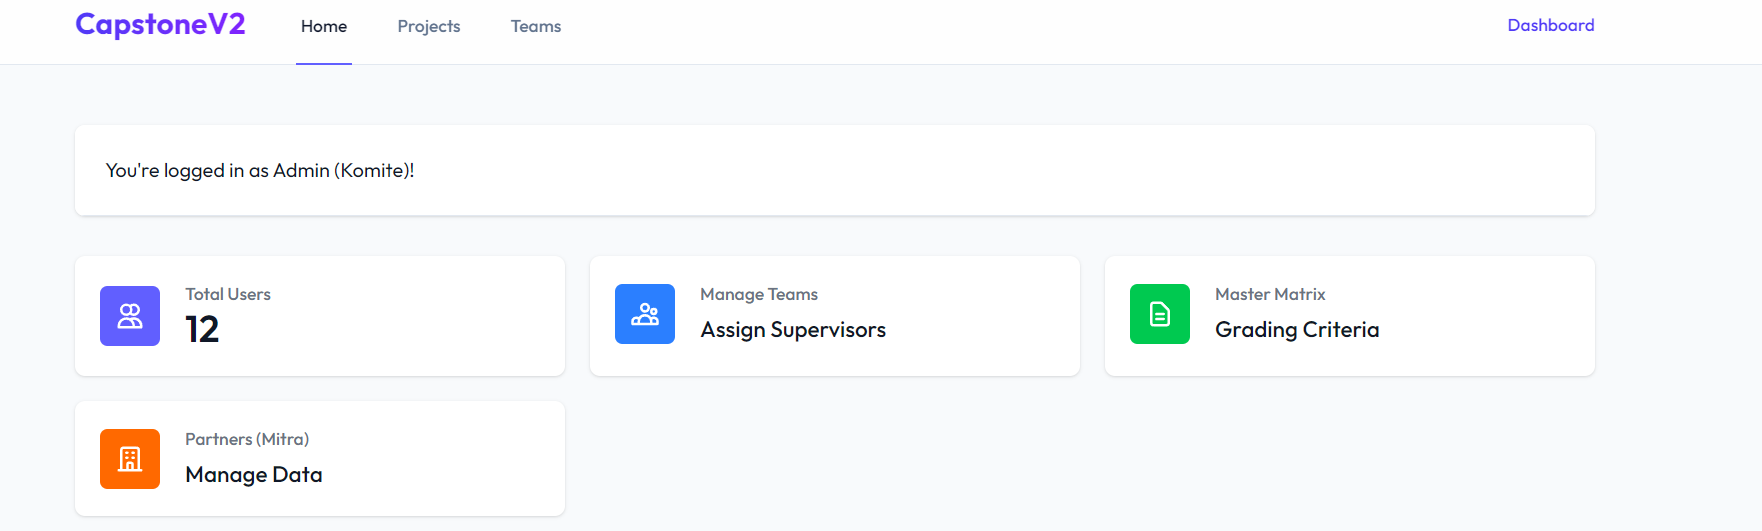Click the Master Matrix label
Image resolution: width=1762 pixels, height=531 pixels.
point(1270,294)
